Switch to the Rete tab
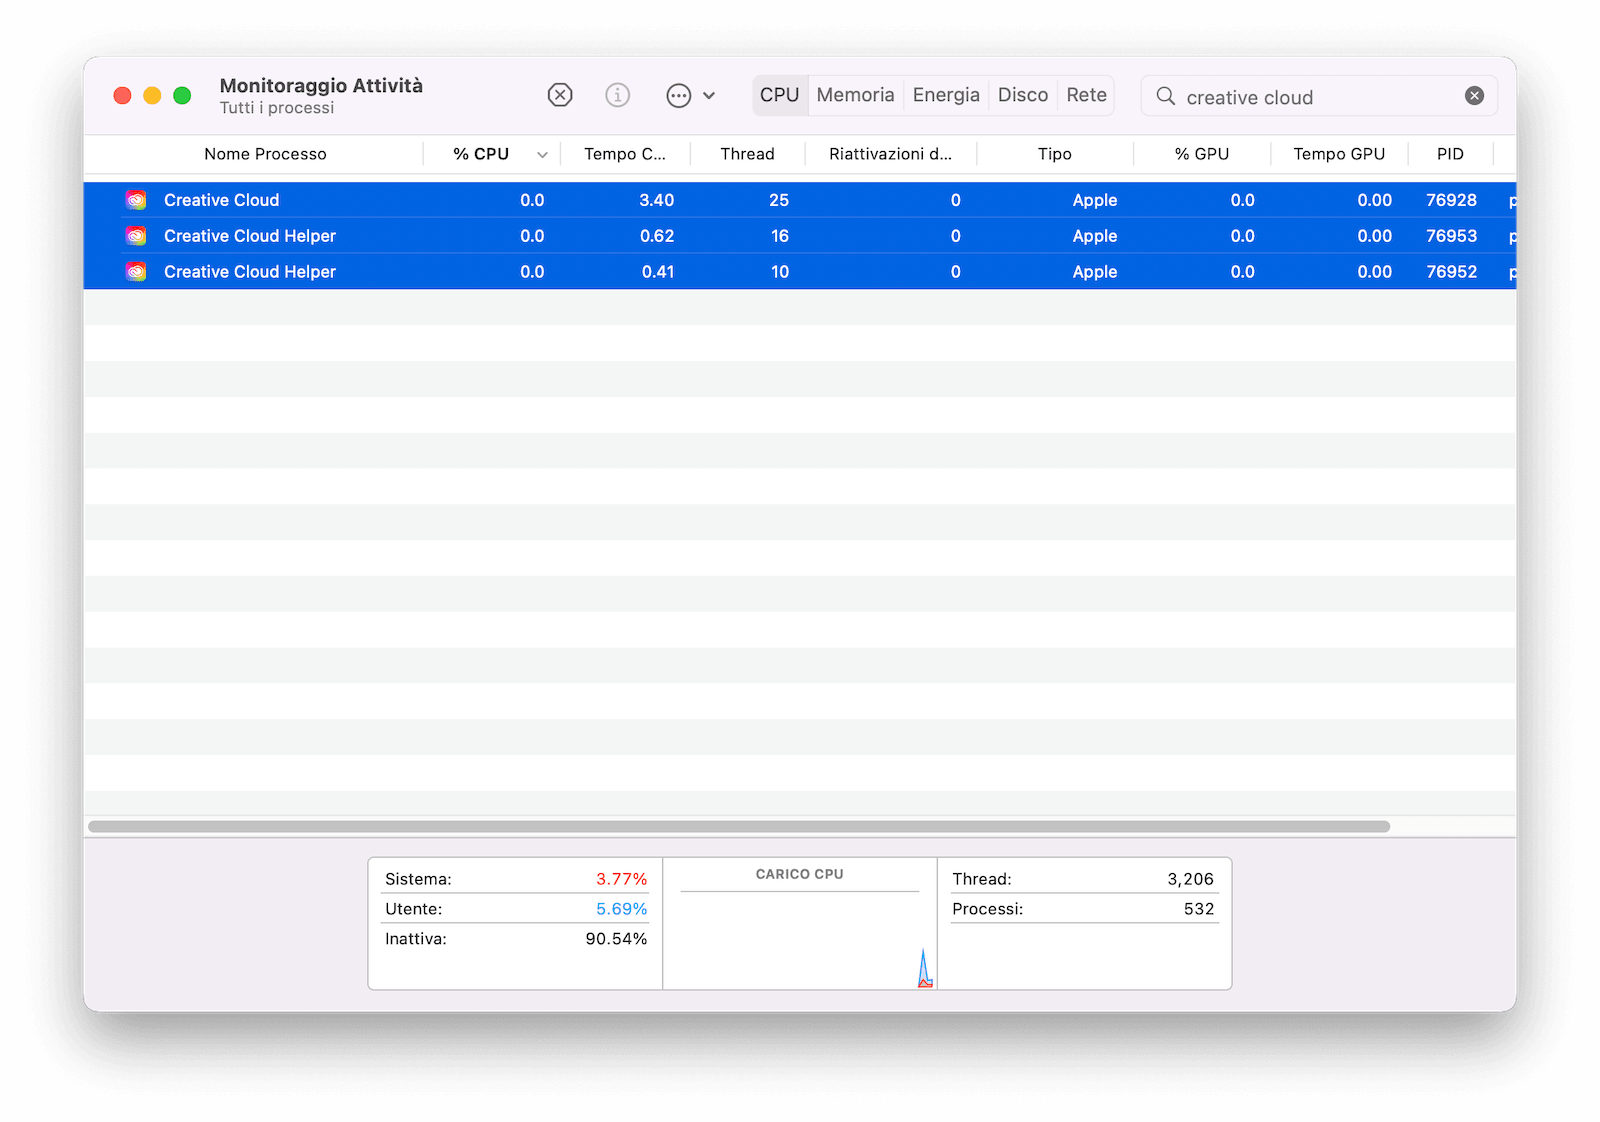The width and height of the screenshot is (1600, 1122). pyautogui.click(x=1086, y=95)
